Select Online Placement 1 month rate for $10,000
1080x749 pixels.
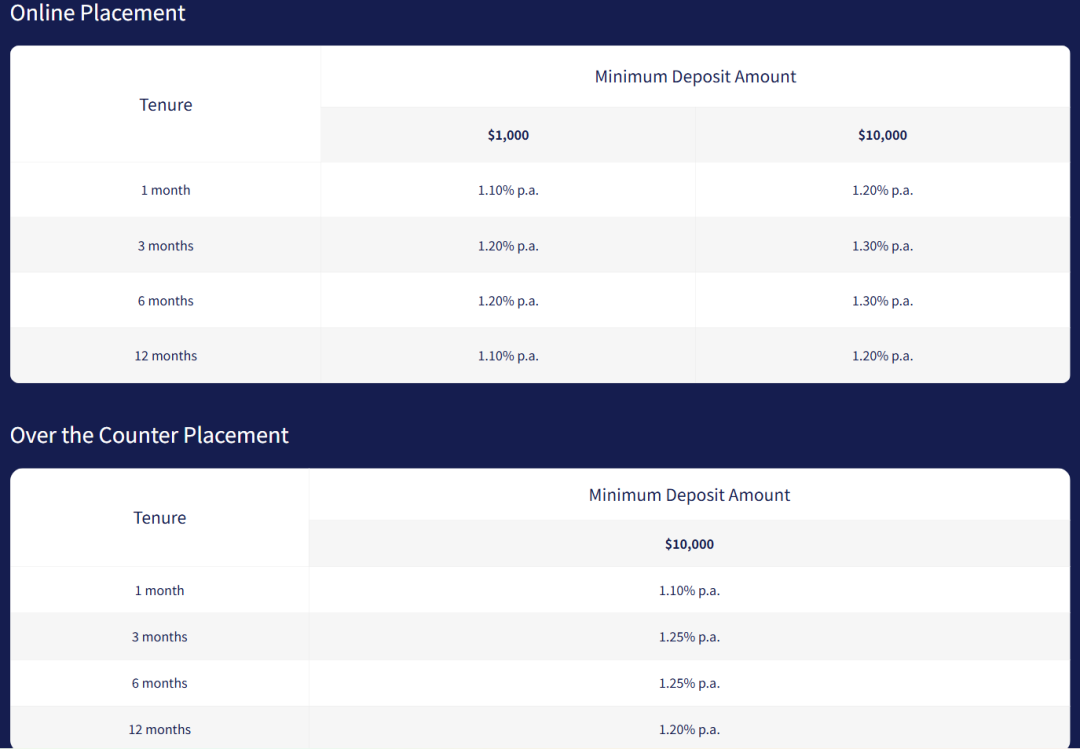(882, 190)
